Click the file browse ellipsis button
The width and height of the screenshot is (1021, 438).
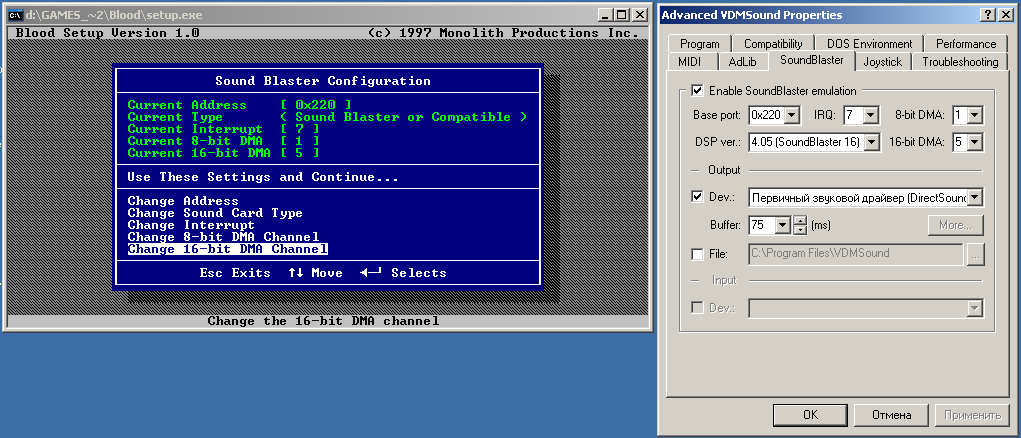click(975, 254)
